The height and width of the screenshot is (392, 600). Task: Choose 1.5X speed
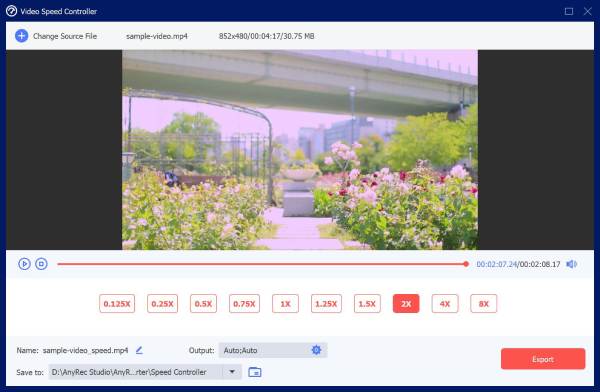coord(367,304)
